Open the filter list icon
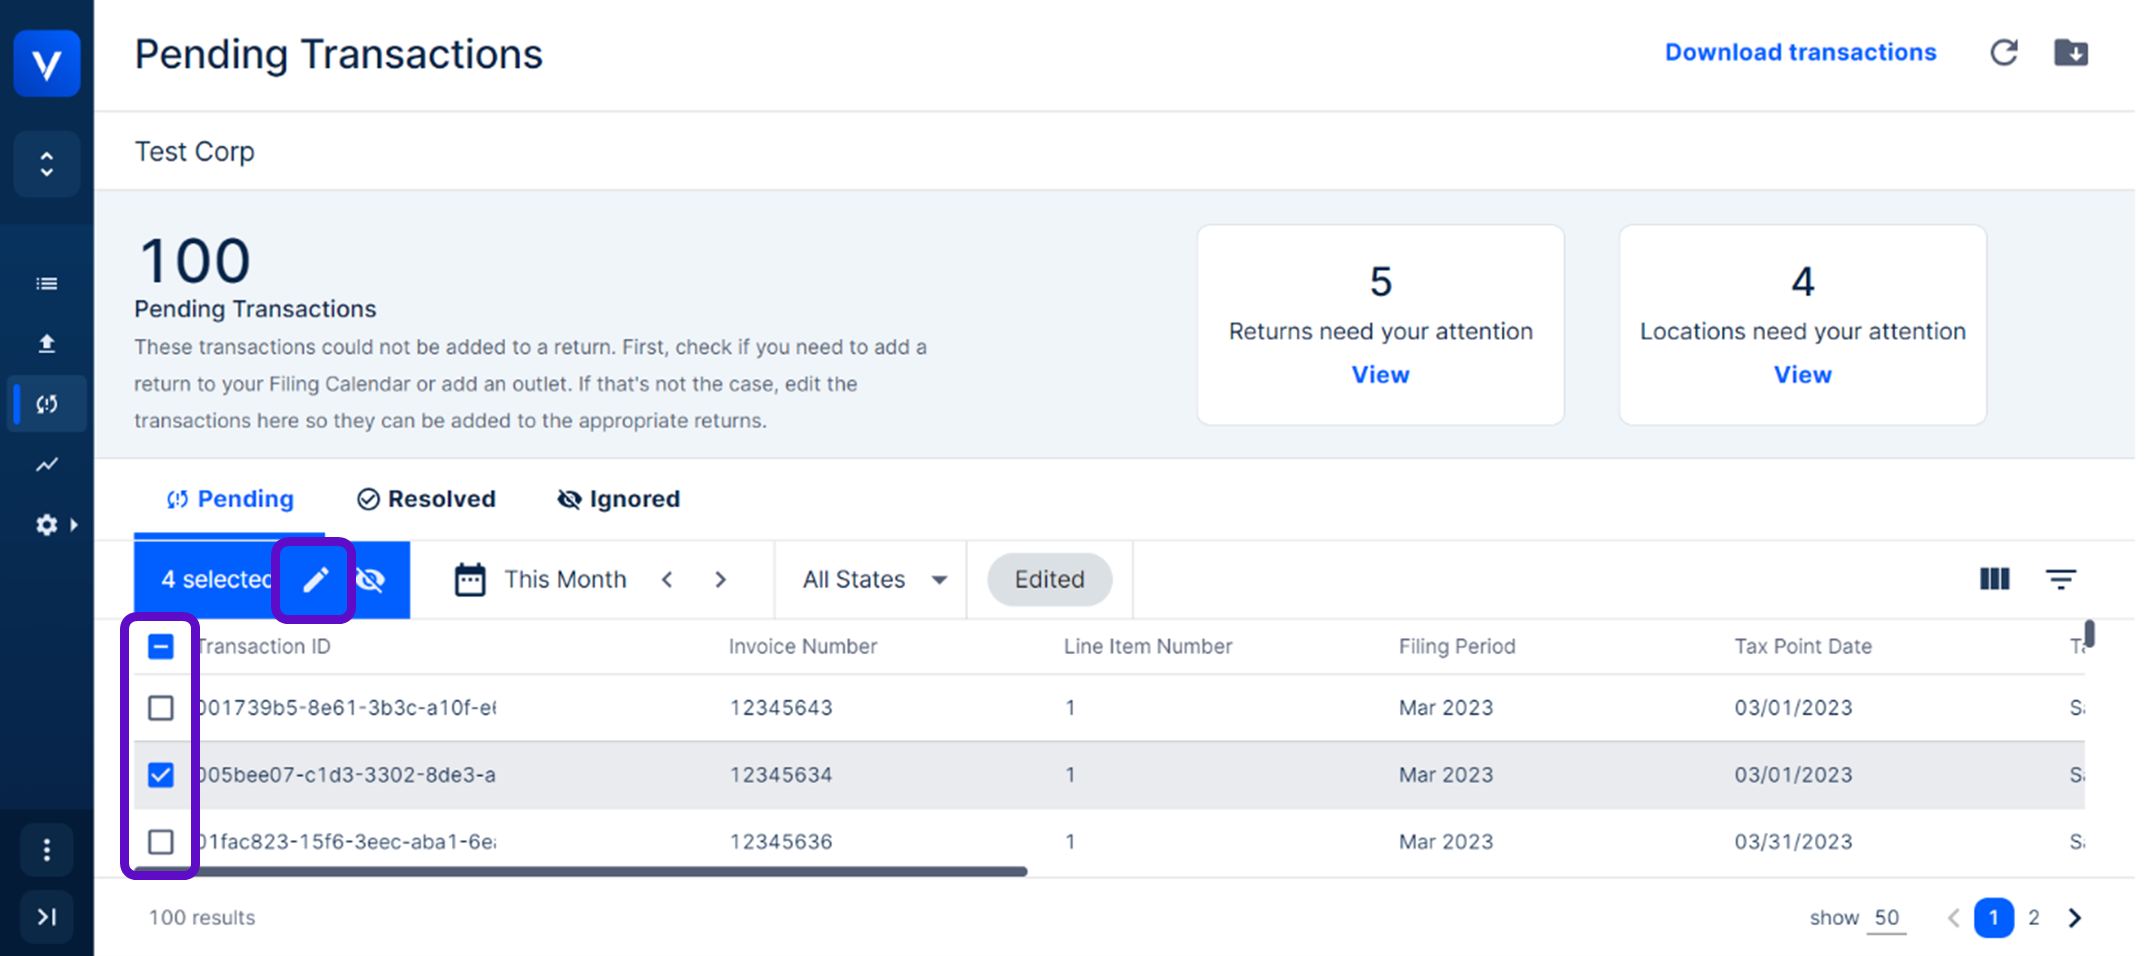The height and width of the screenshot is (956, 2145). point(2060,579)
